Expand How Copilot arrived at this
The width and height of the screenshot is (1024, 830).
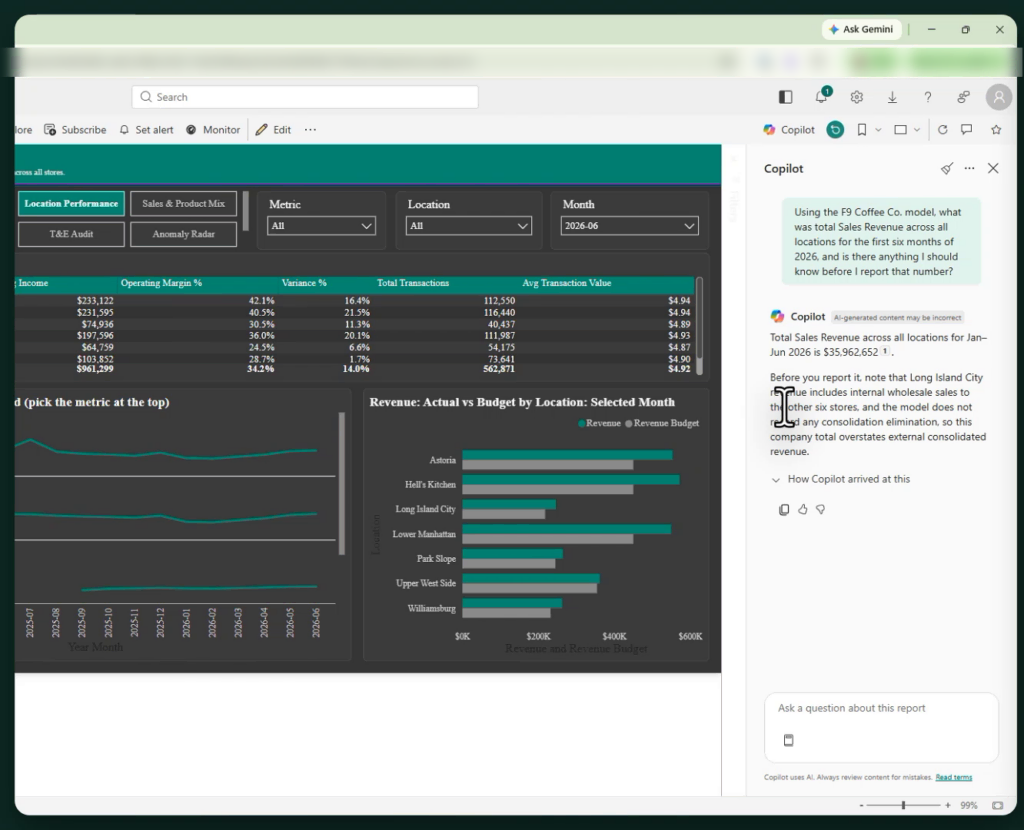(840, 479)
